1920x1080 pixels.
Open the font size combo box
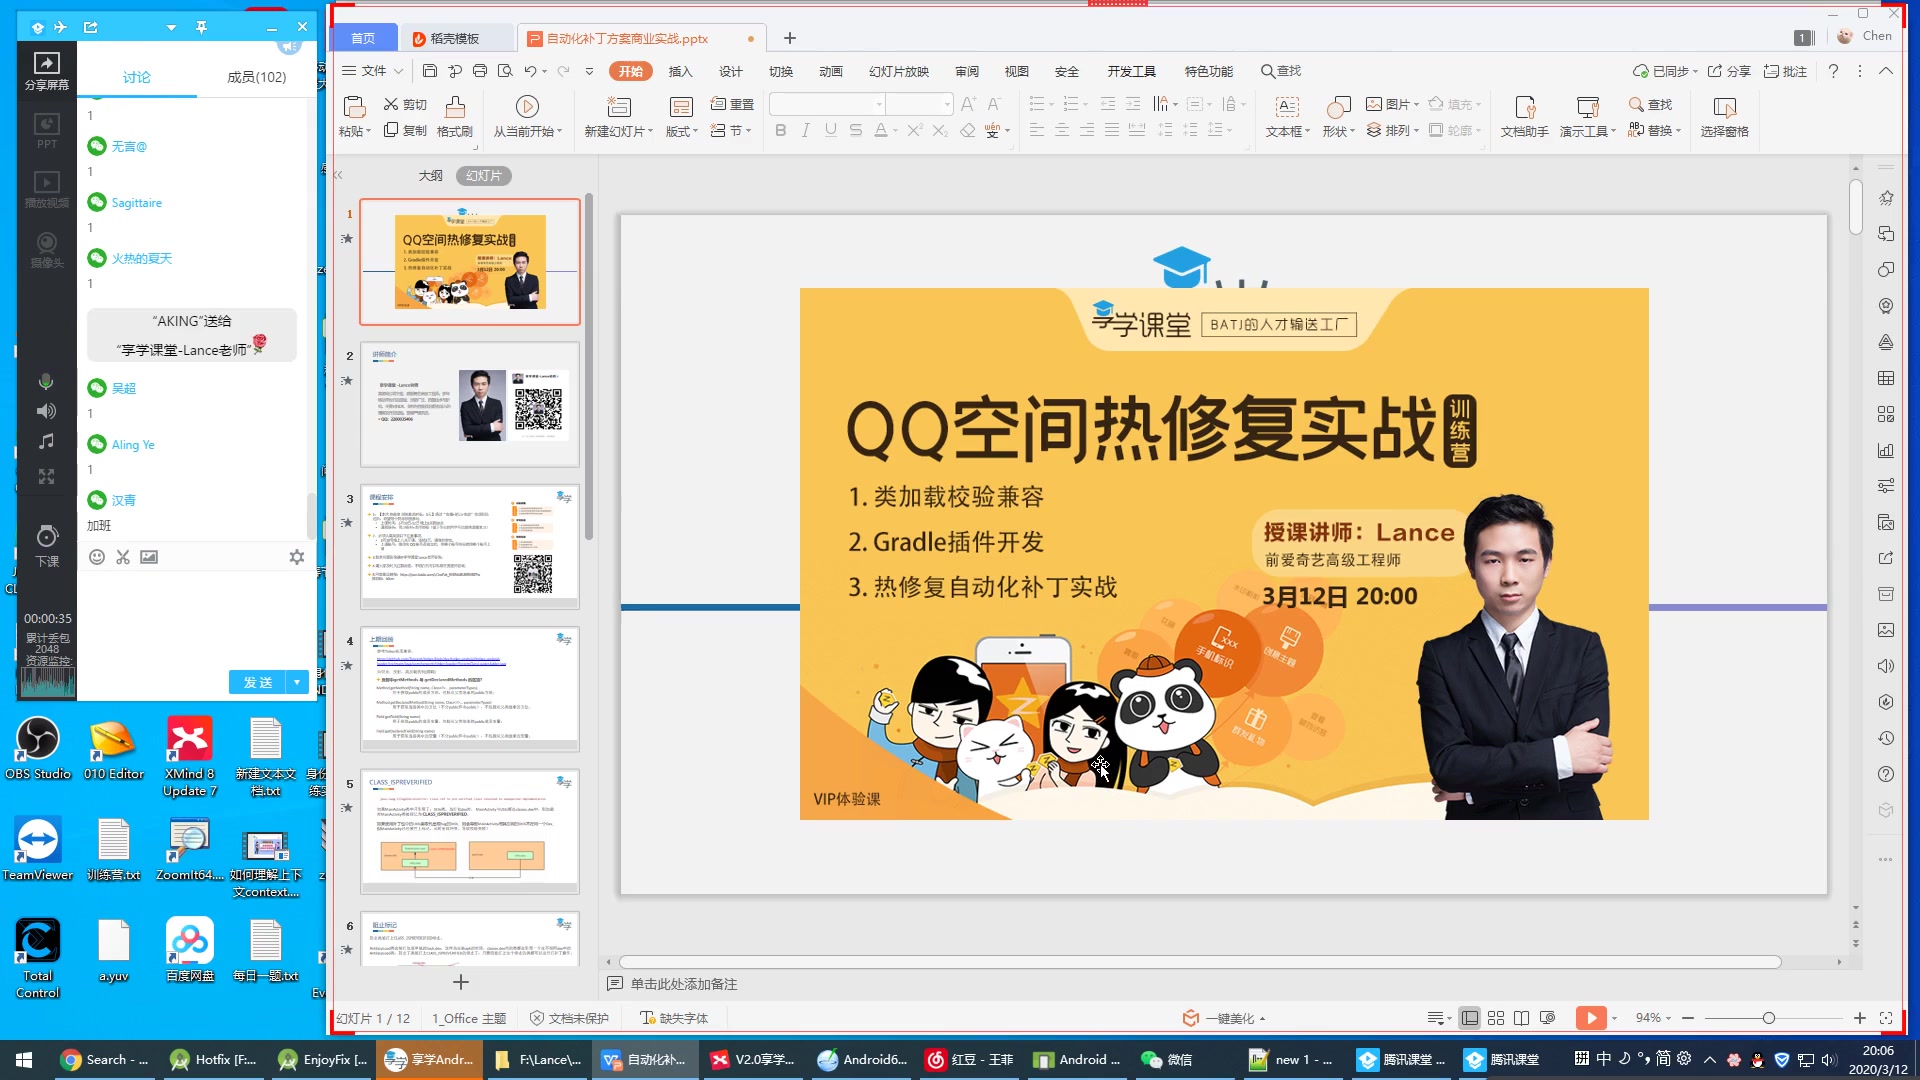click(x=919, y=104)
